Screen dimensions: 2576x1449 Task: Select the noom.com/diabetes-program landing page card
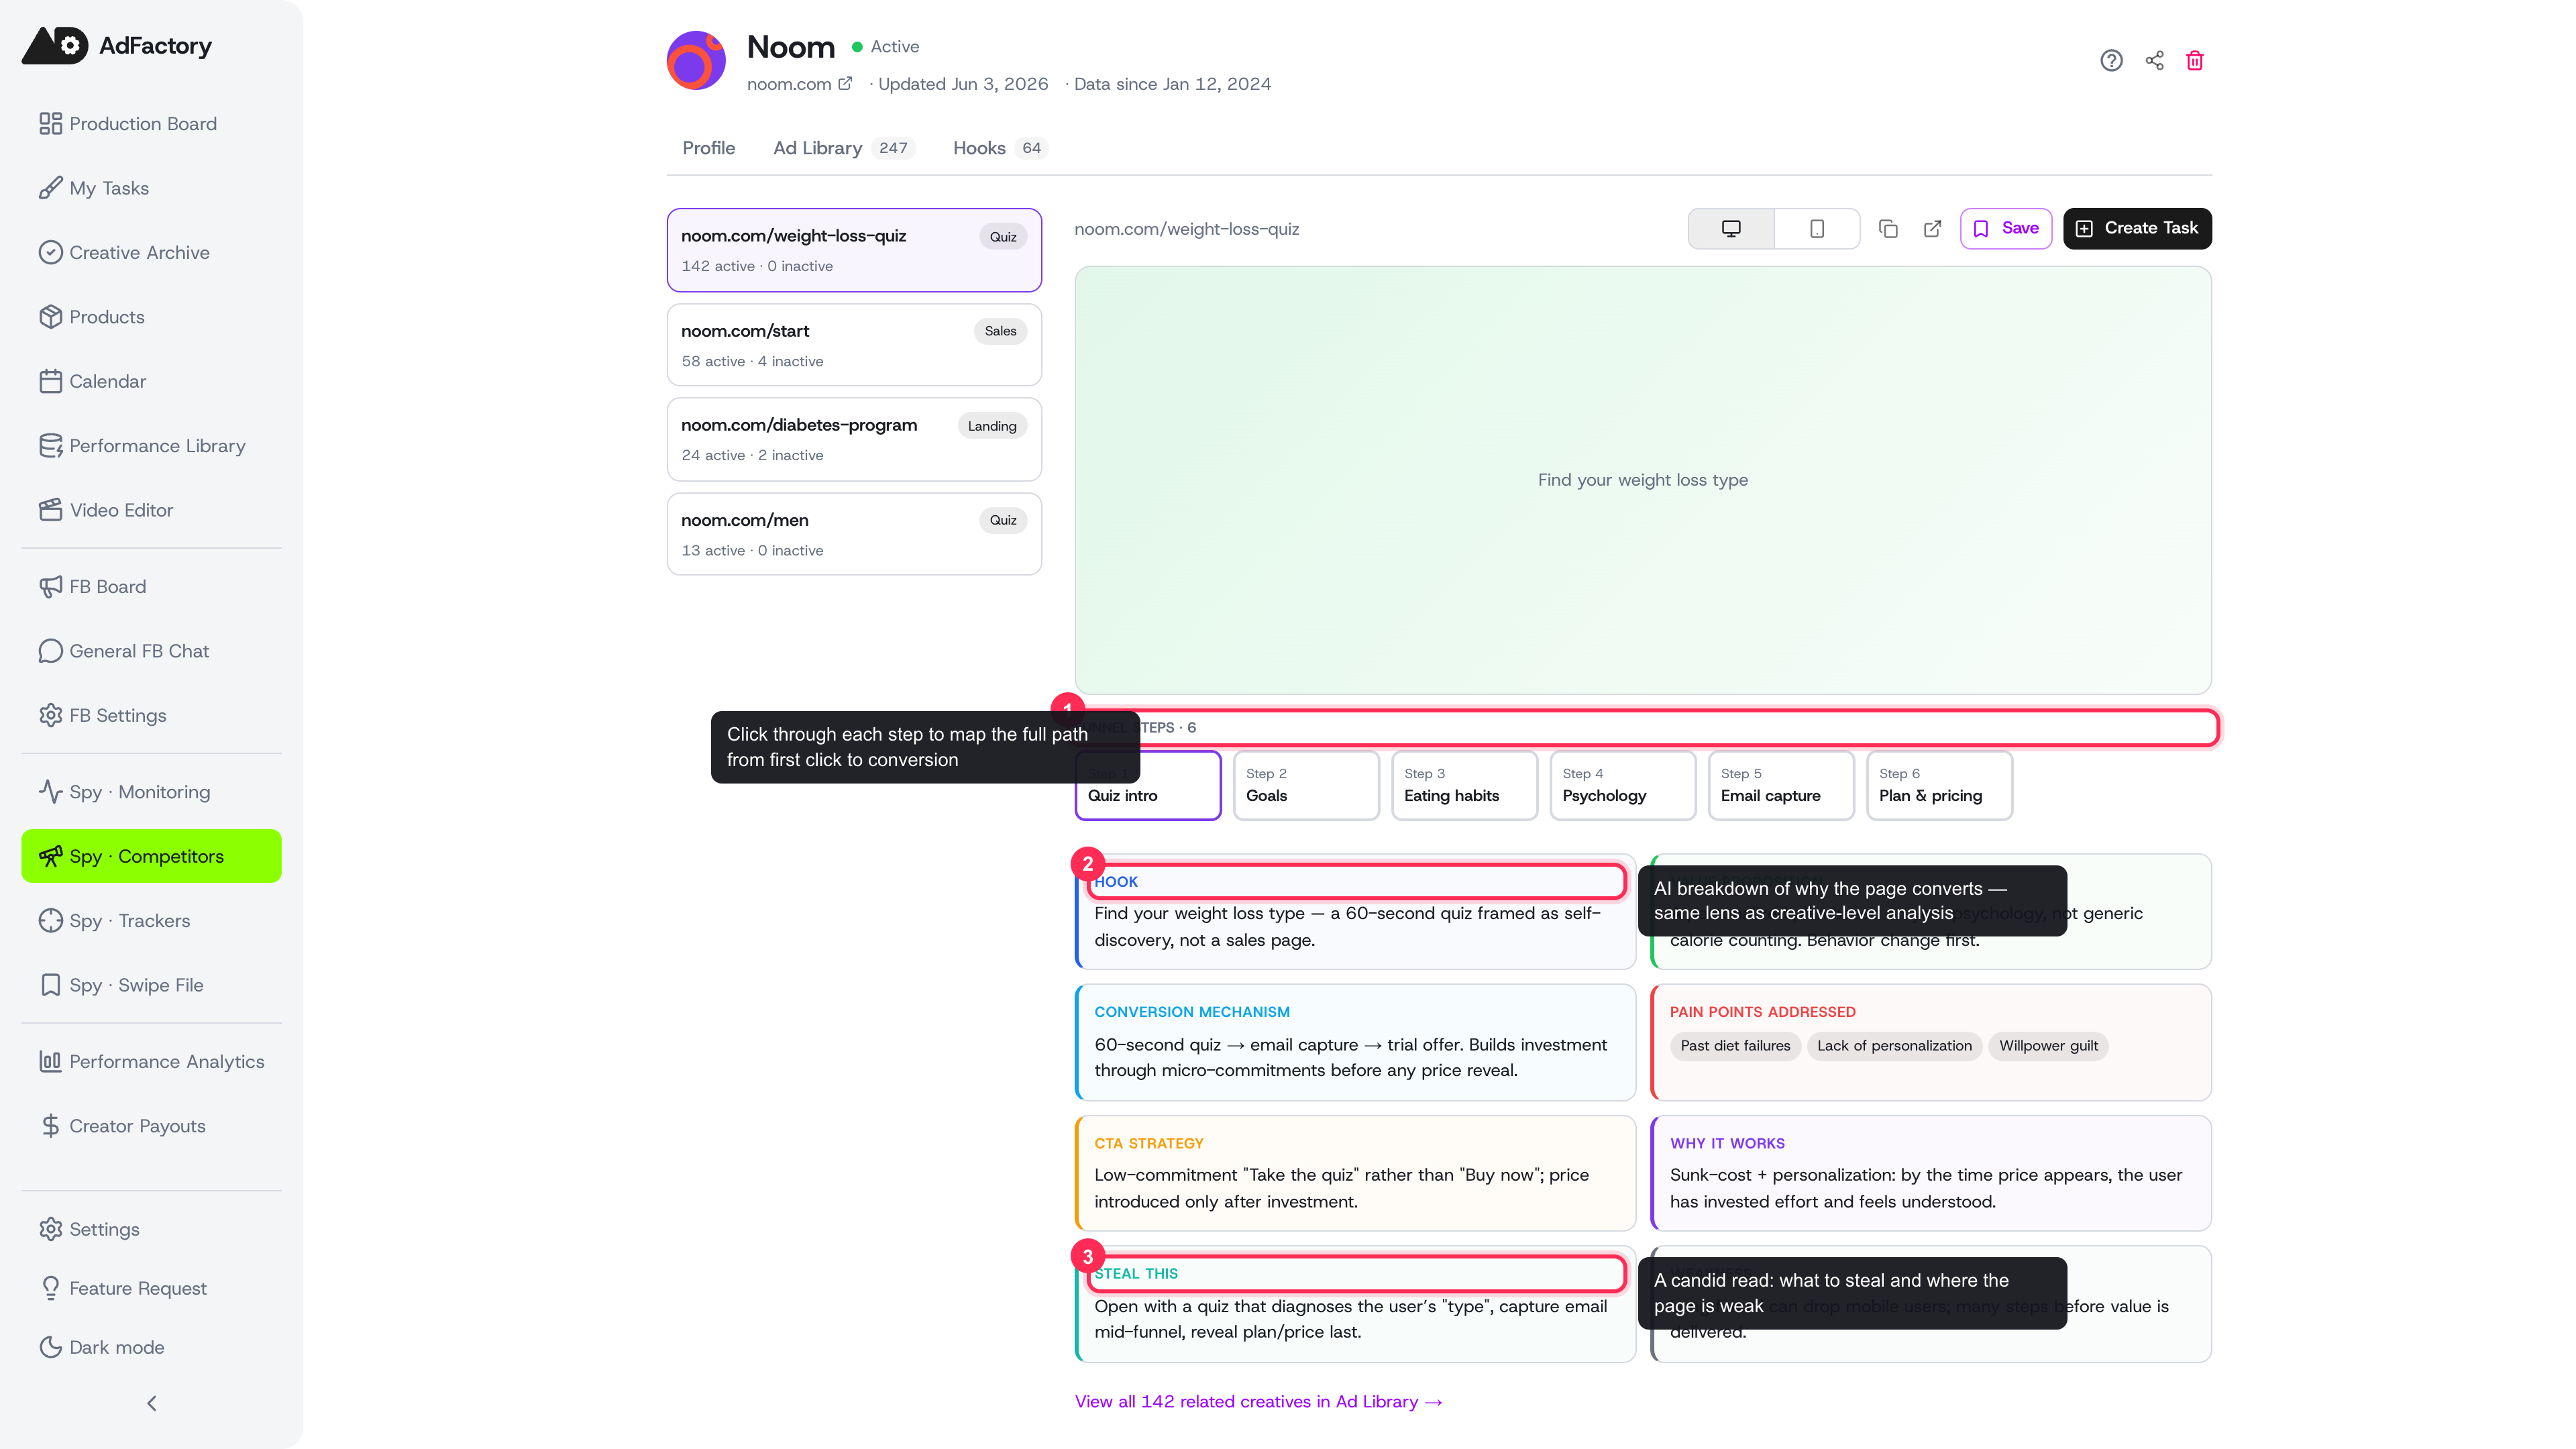854,439
